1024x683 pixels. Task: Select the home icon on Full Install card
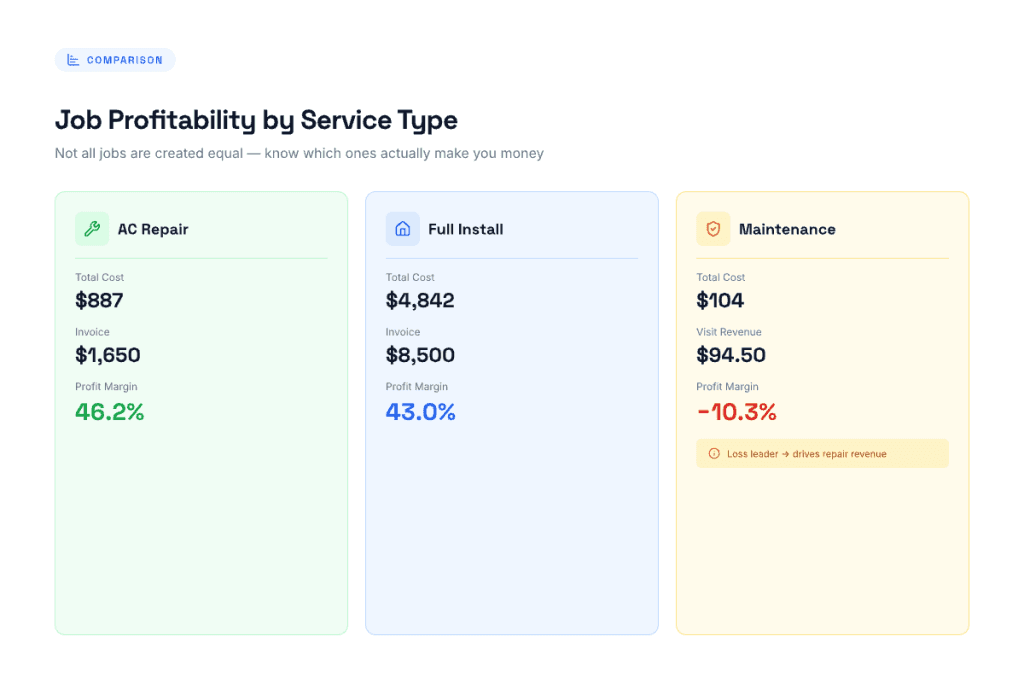[x=402, y=228]
